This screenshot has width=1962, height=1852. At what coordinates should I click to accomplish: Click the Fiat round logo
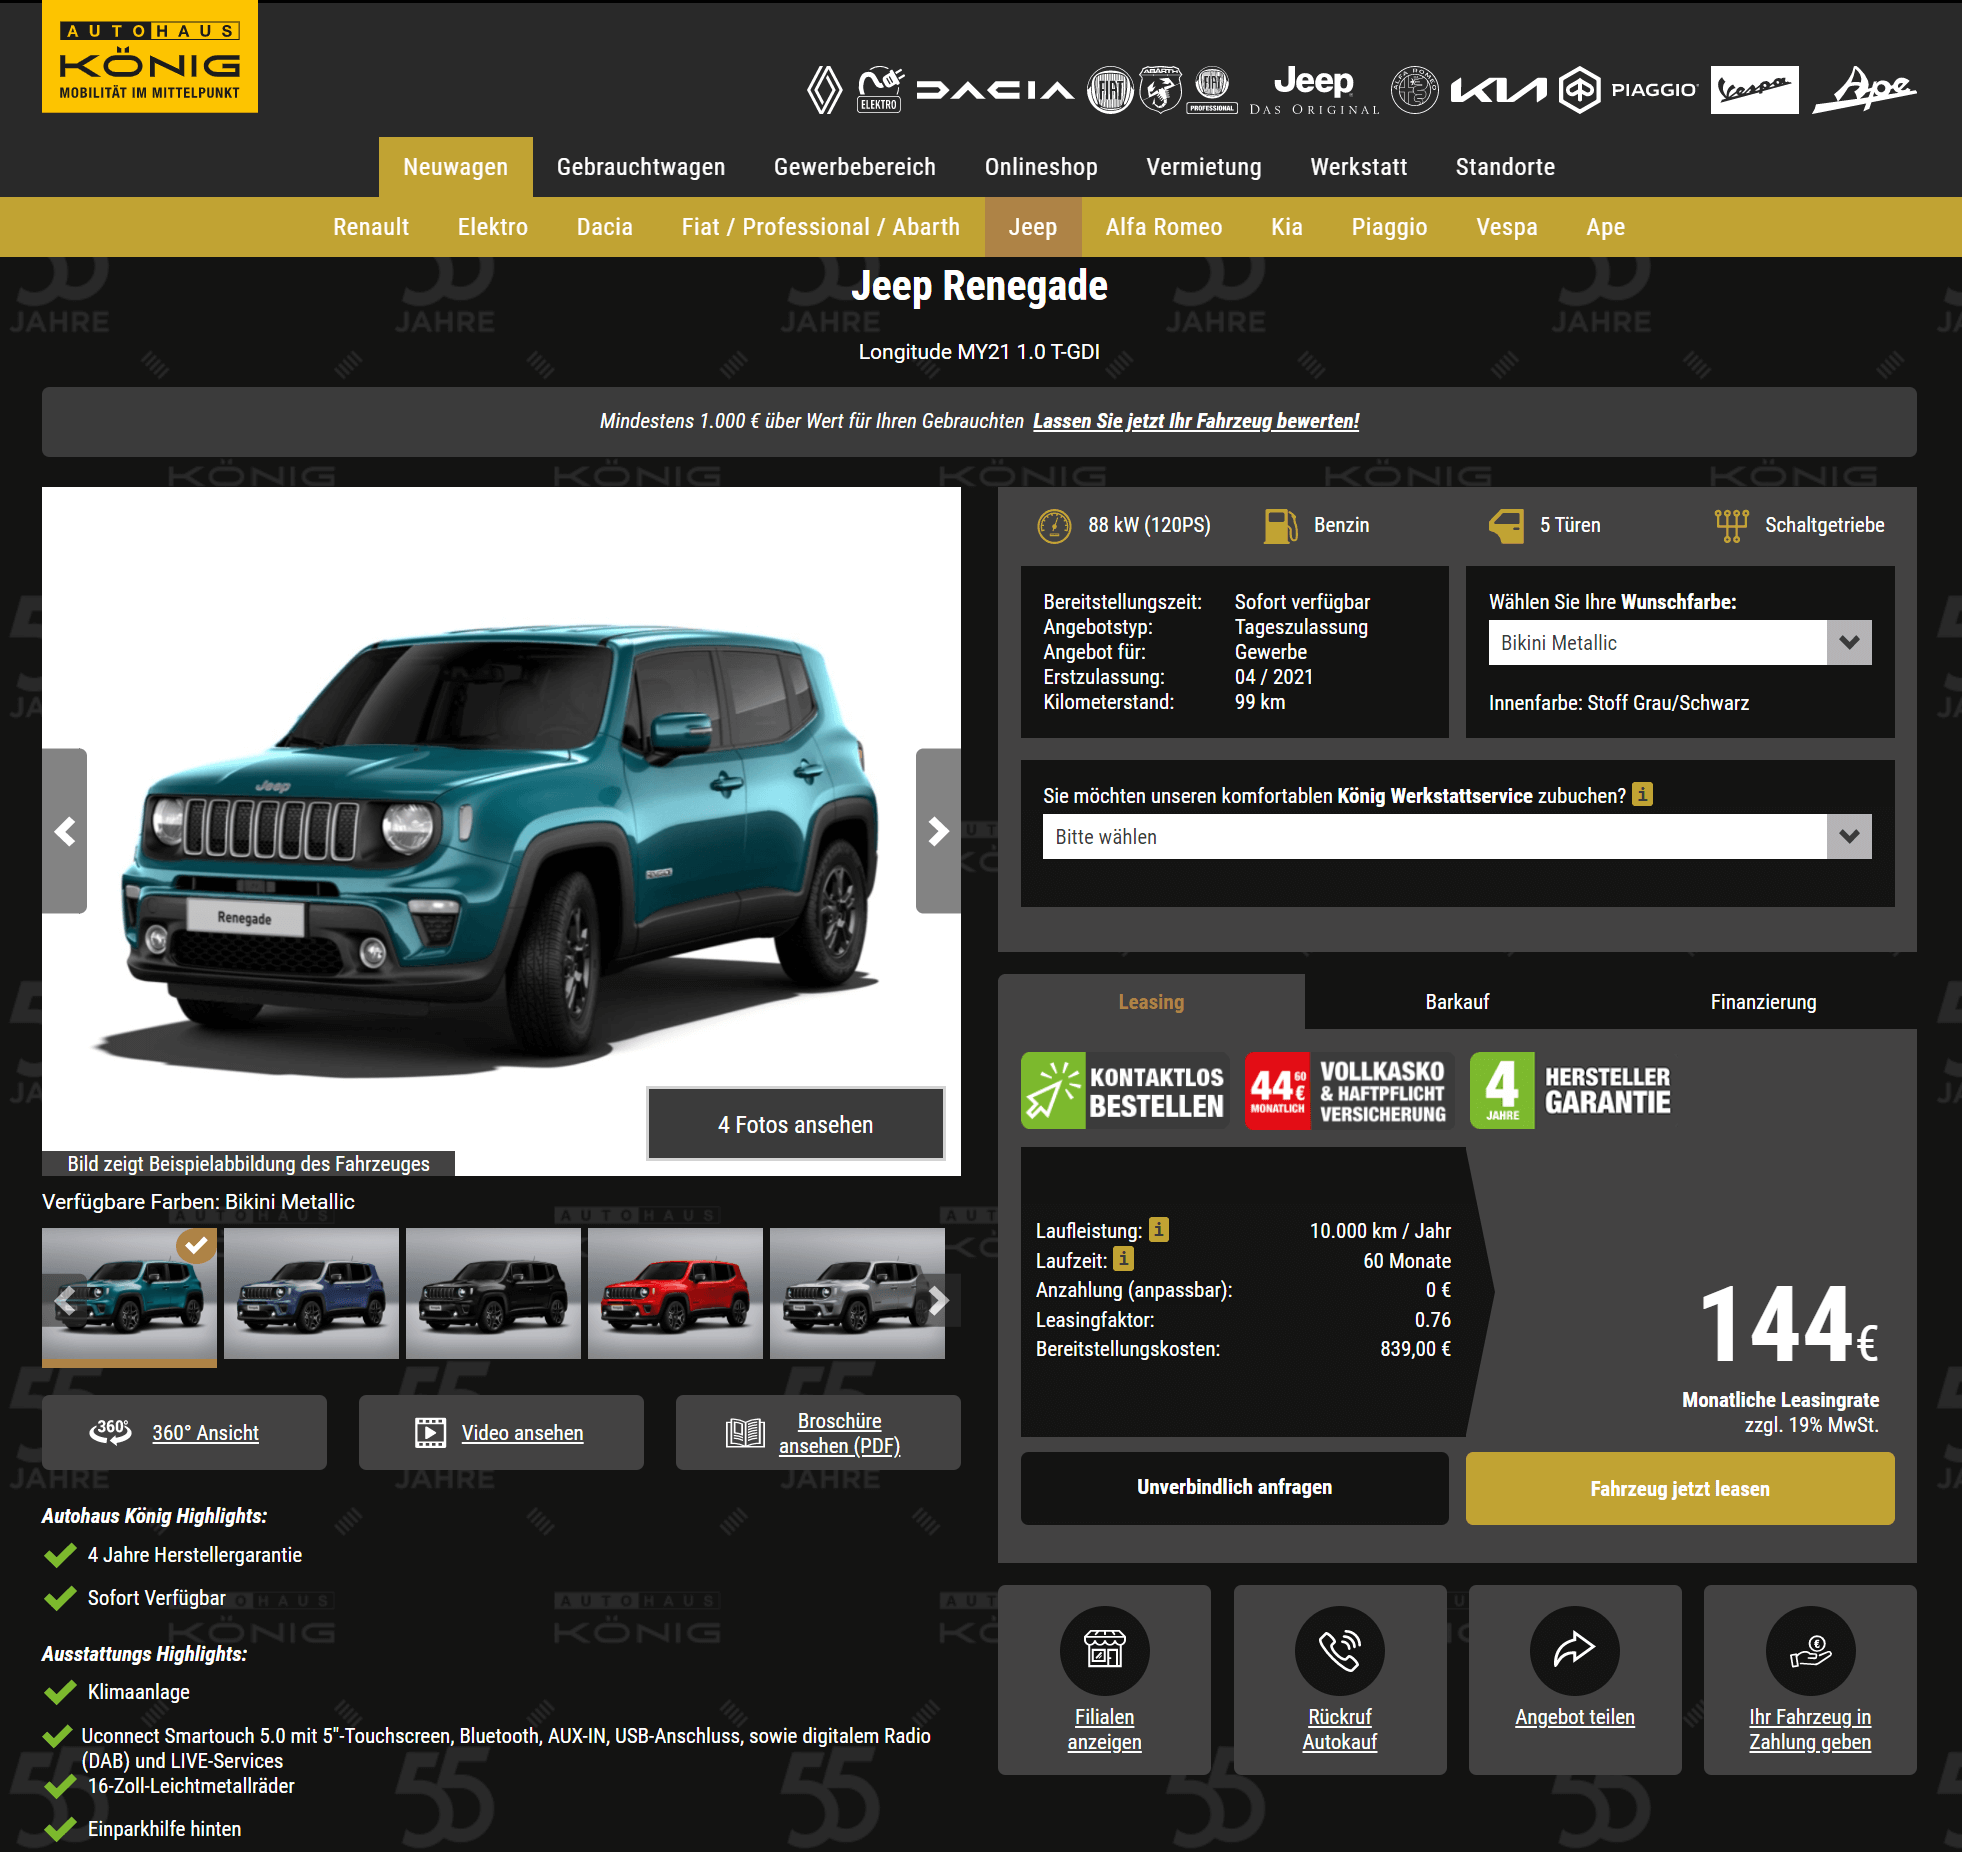[1110, 90]
